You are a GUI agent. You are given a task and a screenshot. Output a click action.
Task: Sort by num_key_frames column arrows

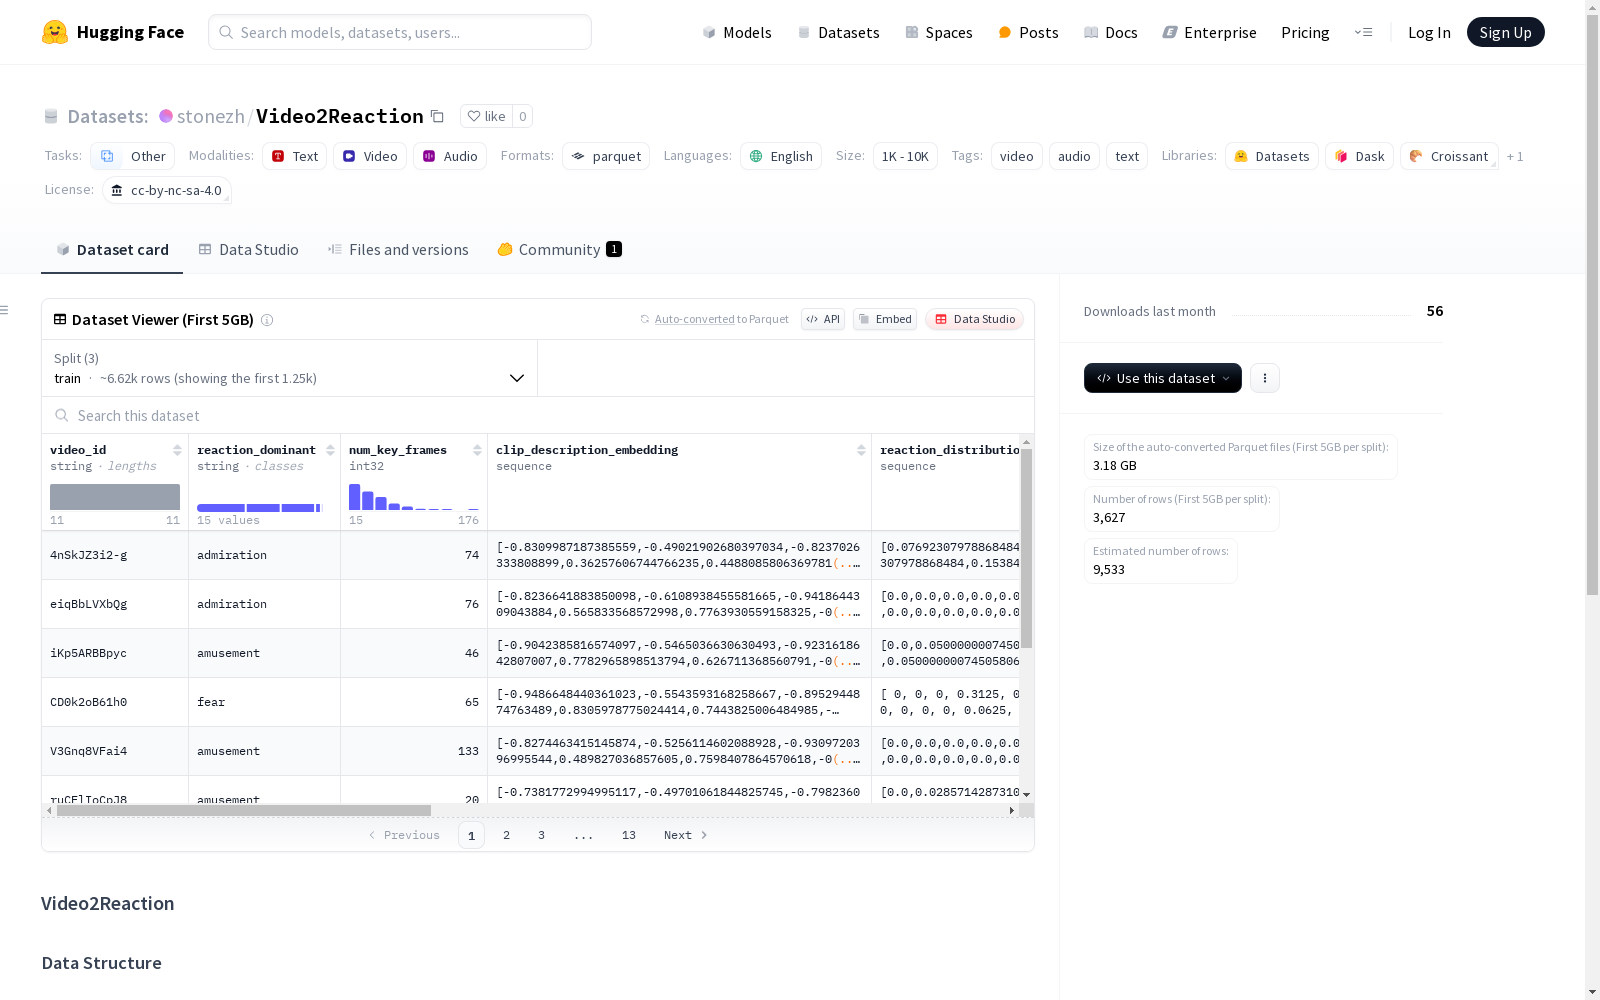click(x=477, y=450)
